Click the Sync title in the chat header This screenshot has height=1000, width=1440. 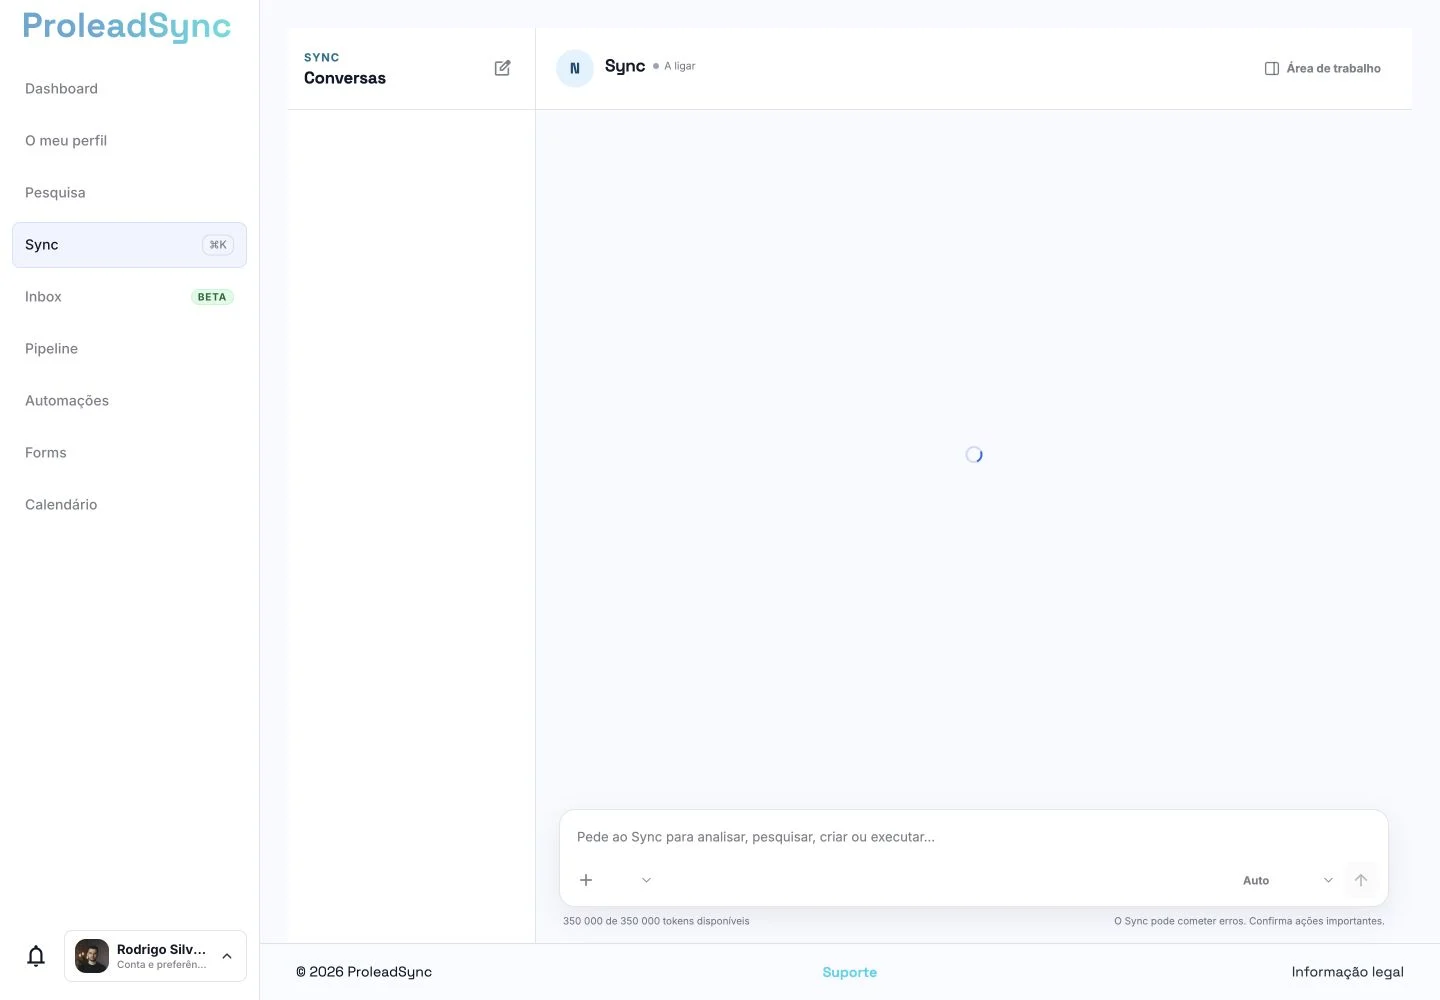click(x=625, y=66)
